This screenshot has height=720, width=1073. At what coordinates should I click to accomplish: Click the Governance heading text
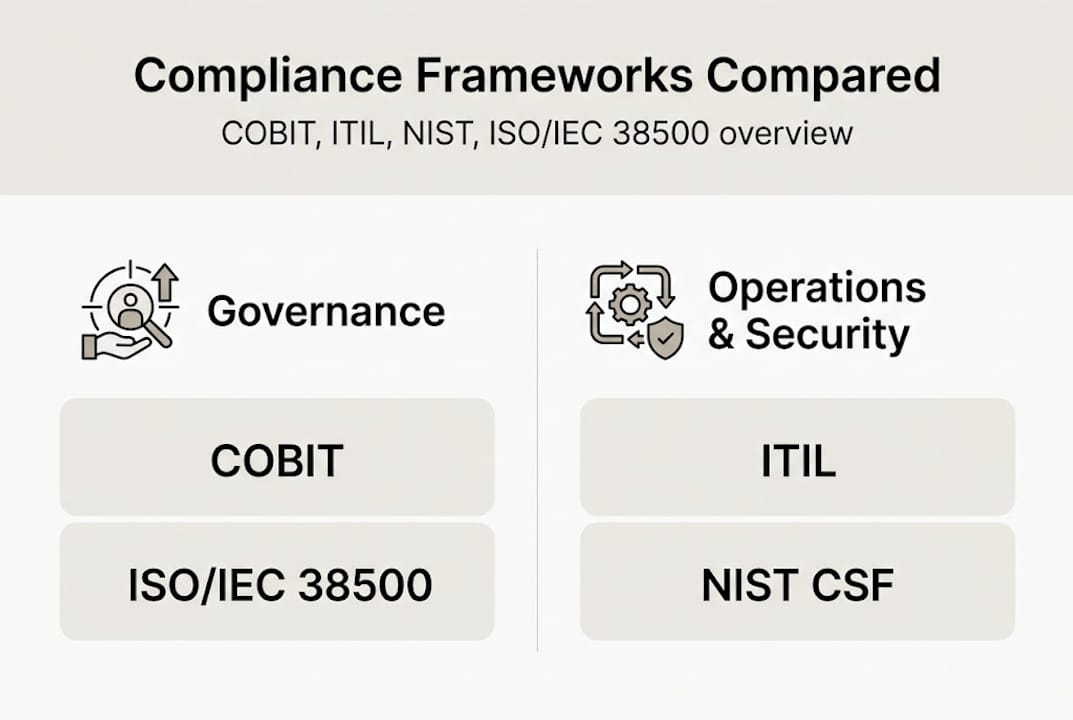326,311
